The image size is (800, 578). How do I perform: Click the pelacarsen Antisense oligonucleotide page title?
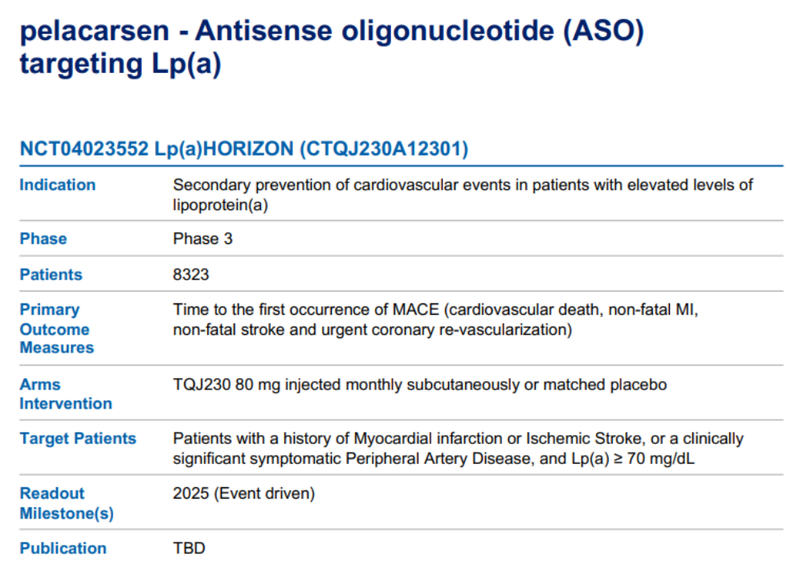330,47
